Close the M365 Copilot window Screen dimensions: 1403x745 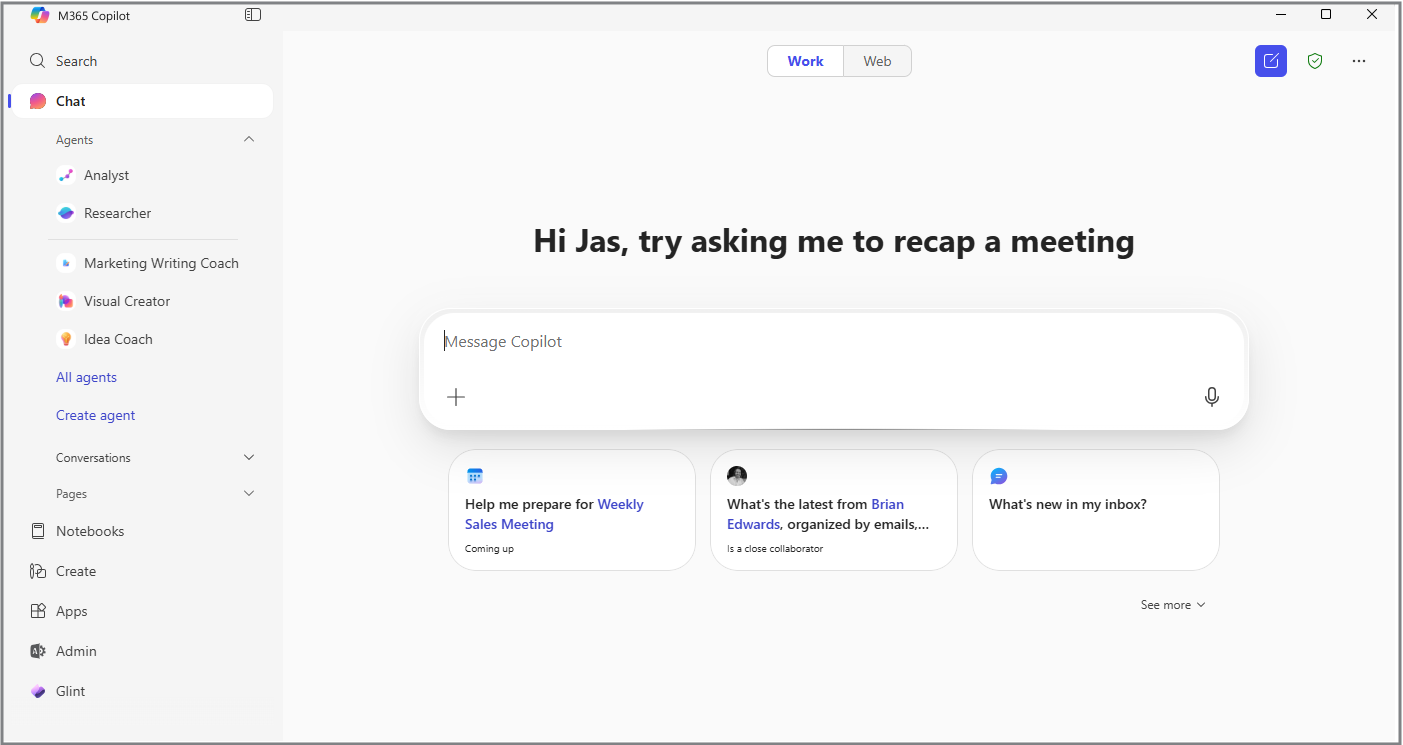coord(1372,14)
